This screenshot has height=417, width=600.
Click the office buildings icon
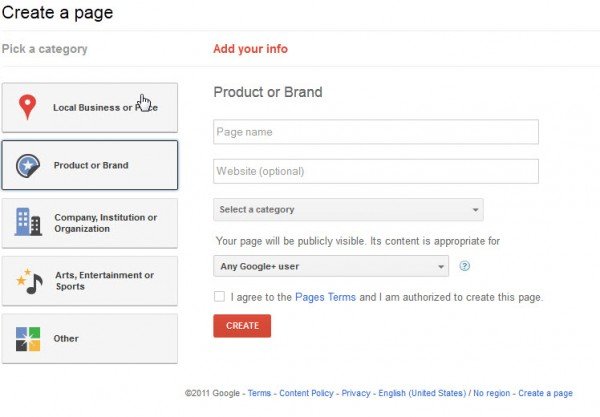[x=28, y=222]
